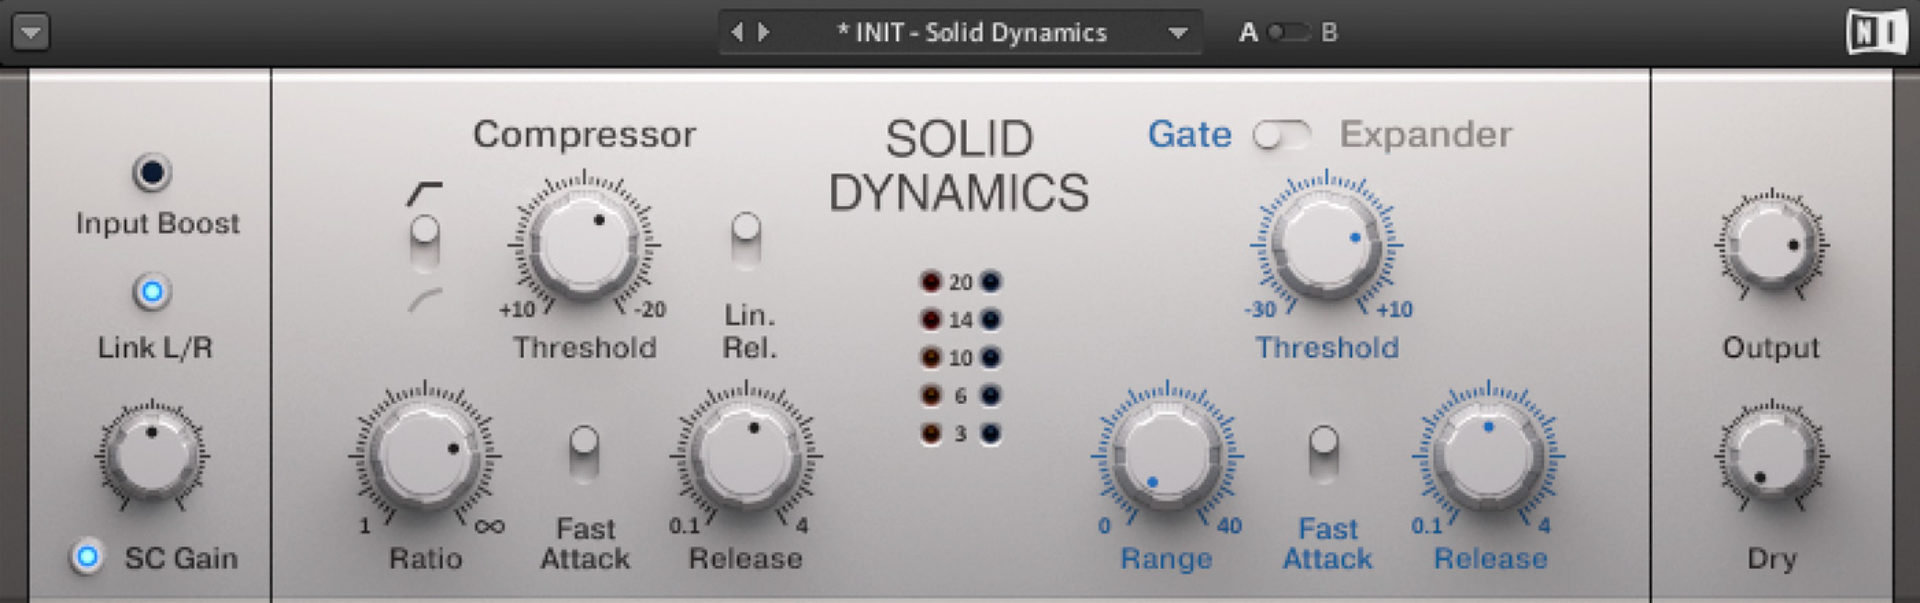The height and width of the screenshot is (603, 1920).
Task: Click the Compressor Threshold knob
Action: coord(584,244)
